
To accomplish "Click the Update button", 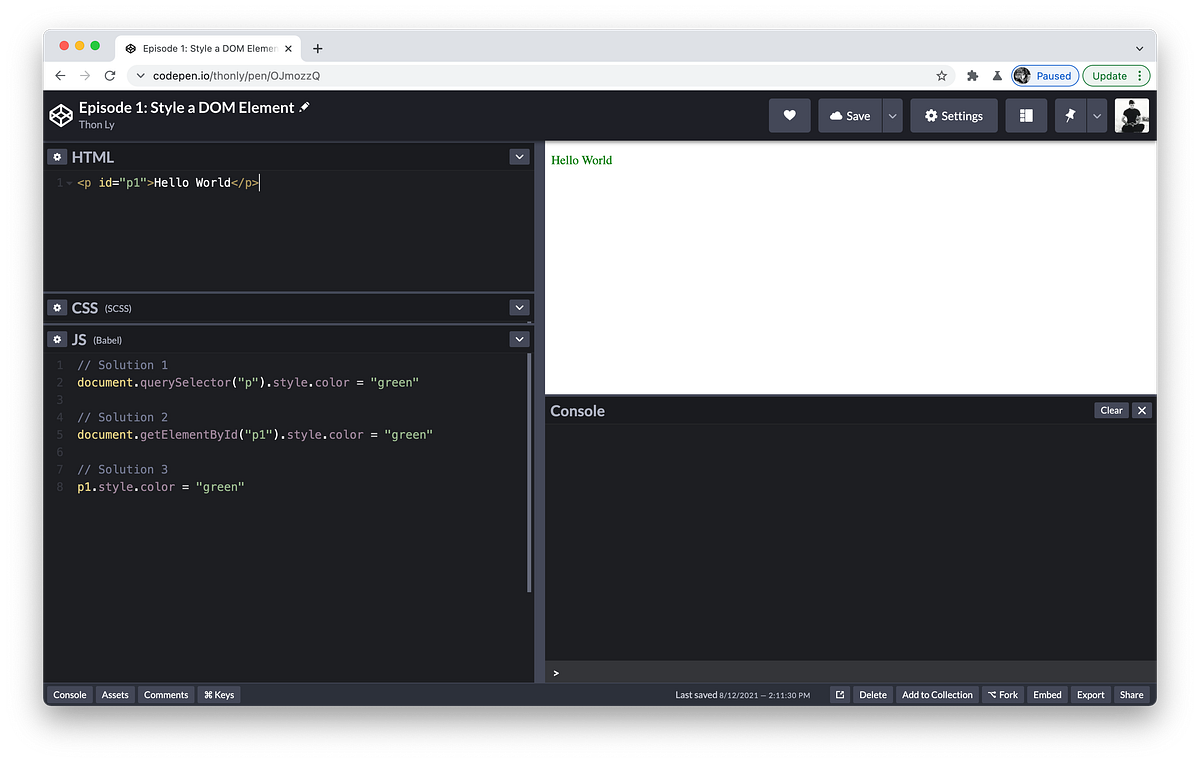I will pos(1110,75).
